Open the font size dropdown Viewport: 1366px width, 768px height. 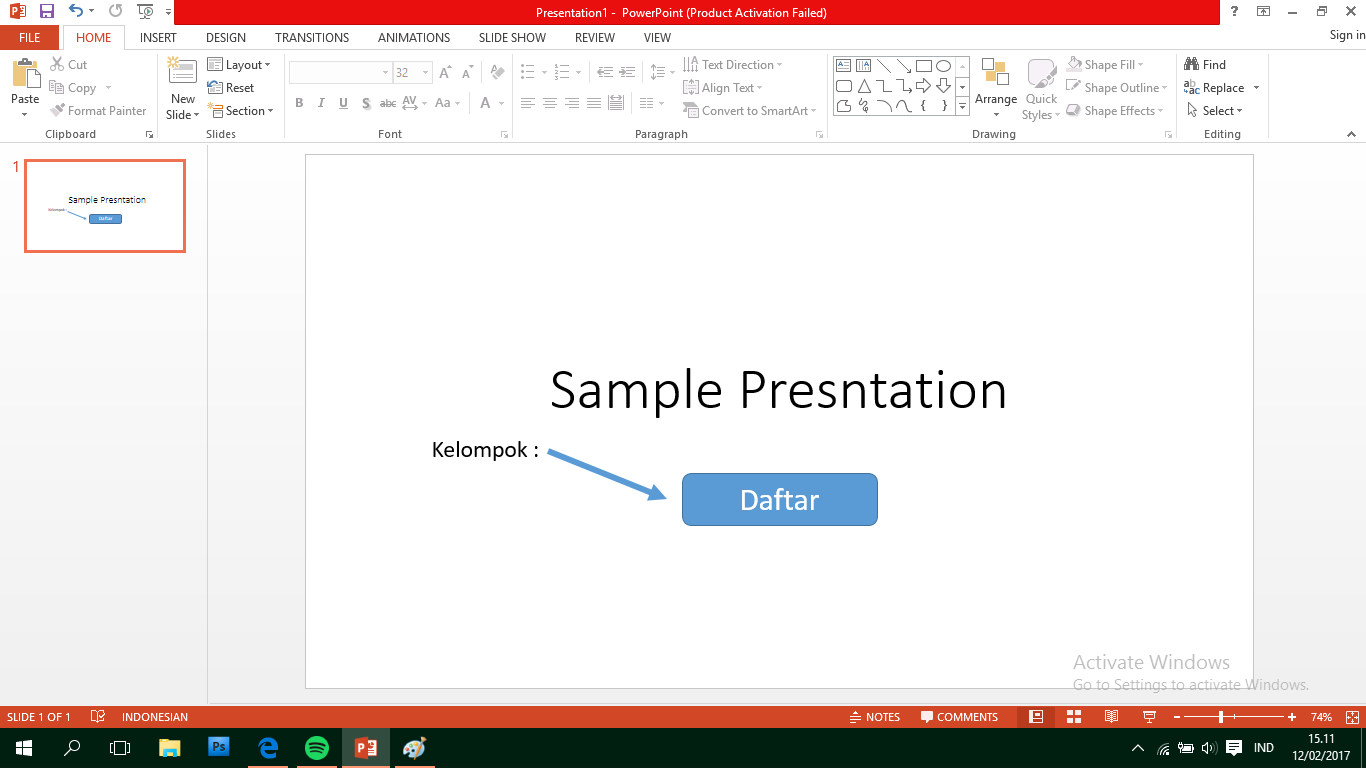point(424,72)
